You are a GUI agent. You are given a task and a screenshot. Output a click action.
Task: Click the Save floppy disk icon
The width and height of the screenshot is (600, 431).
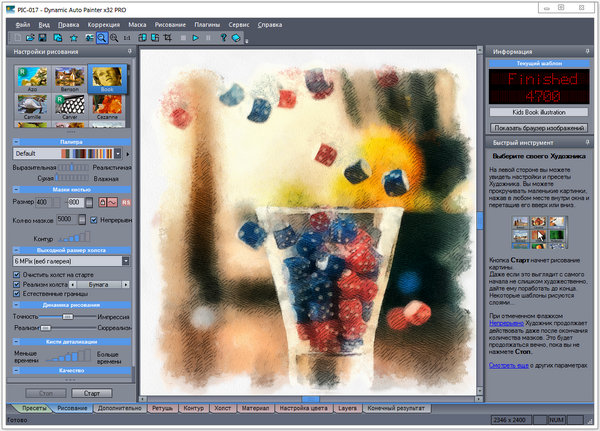(42, 37)
